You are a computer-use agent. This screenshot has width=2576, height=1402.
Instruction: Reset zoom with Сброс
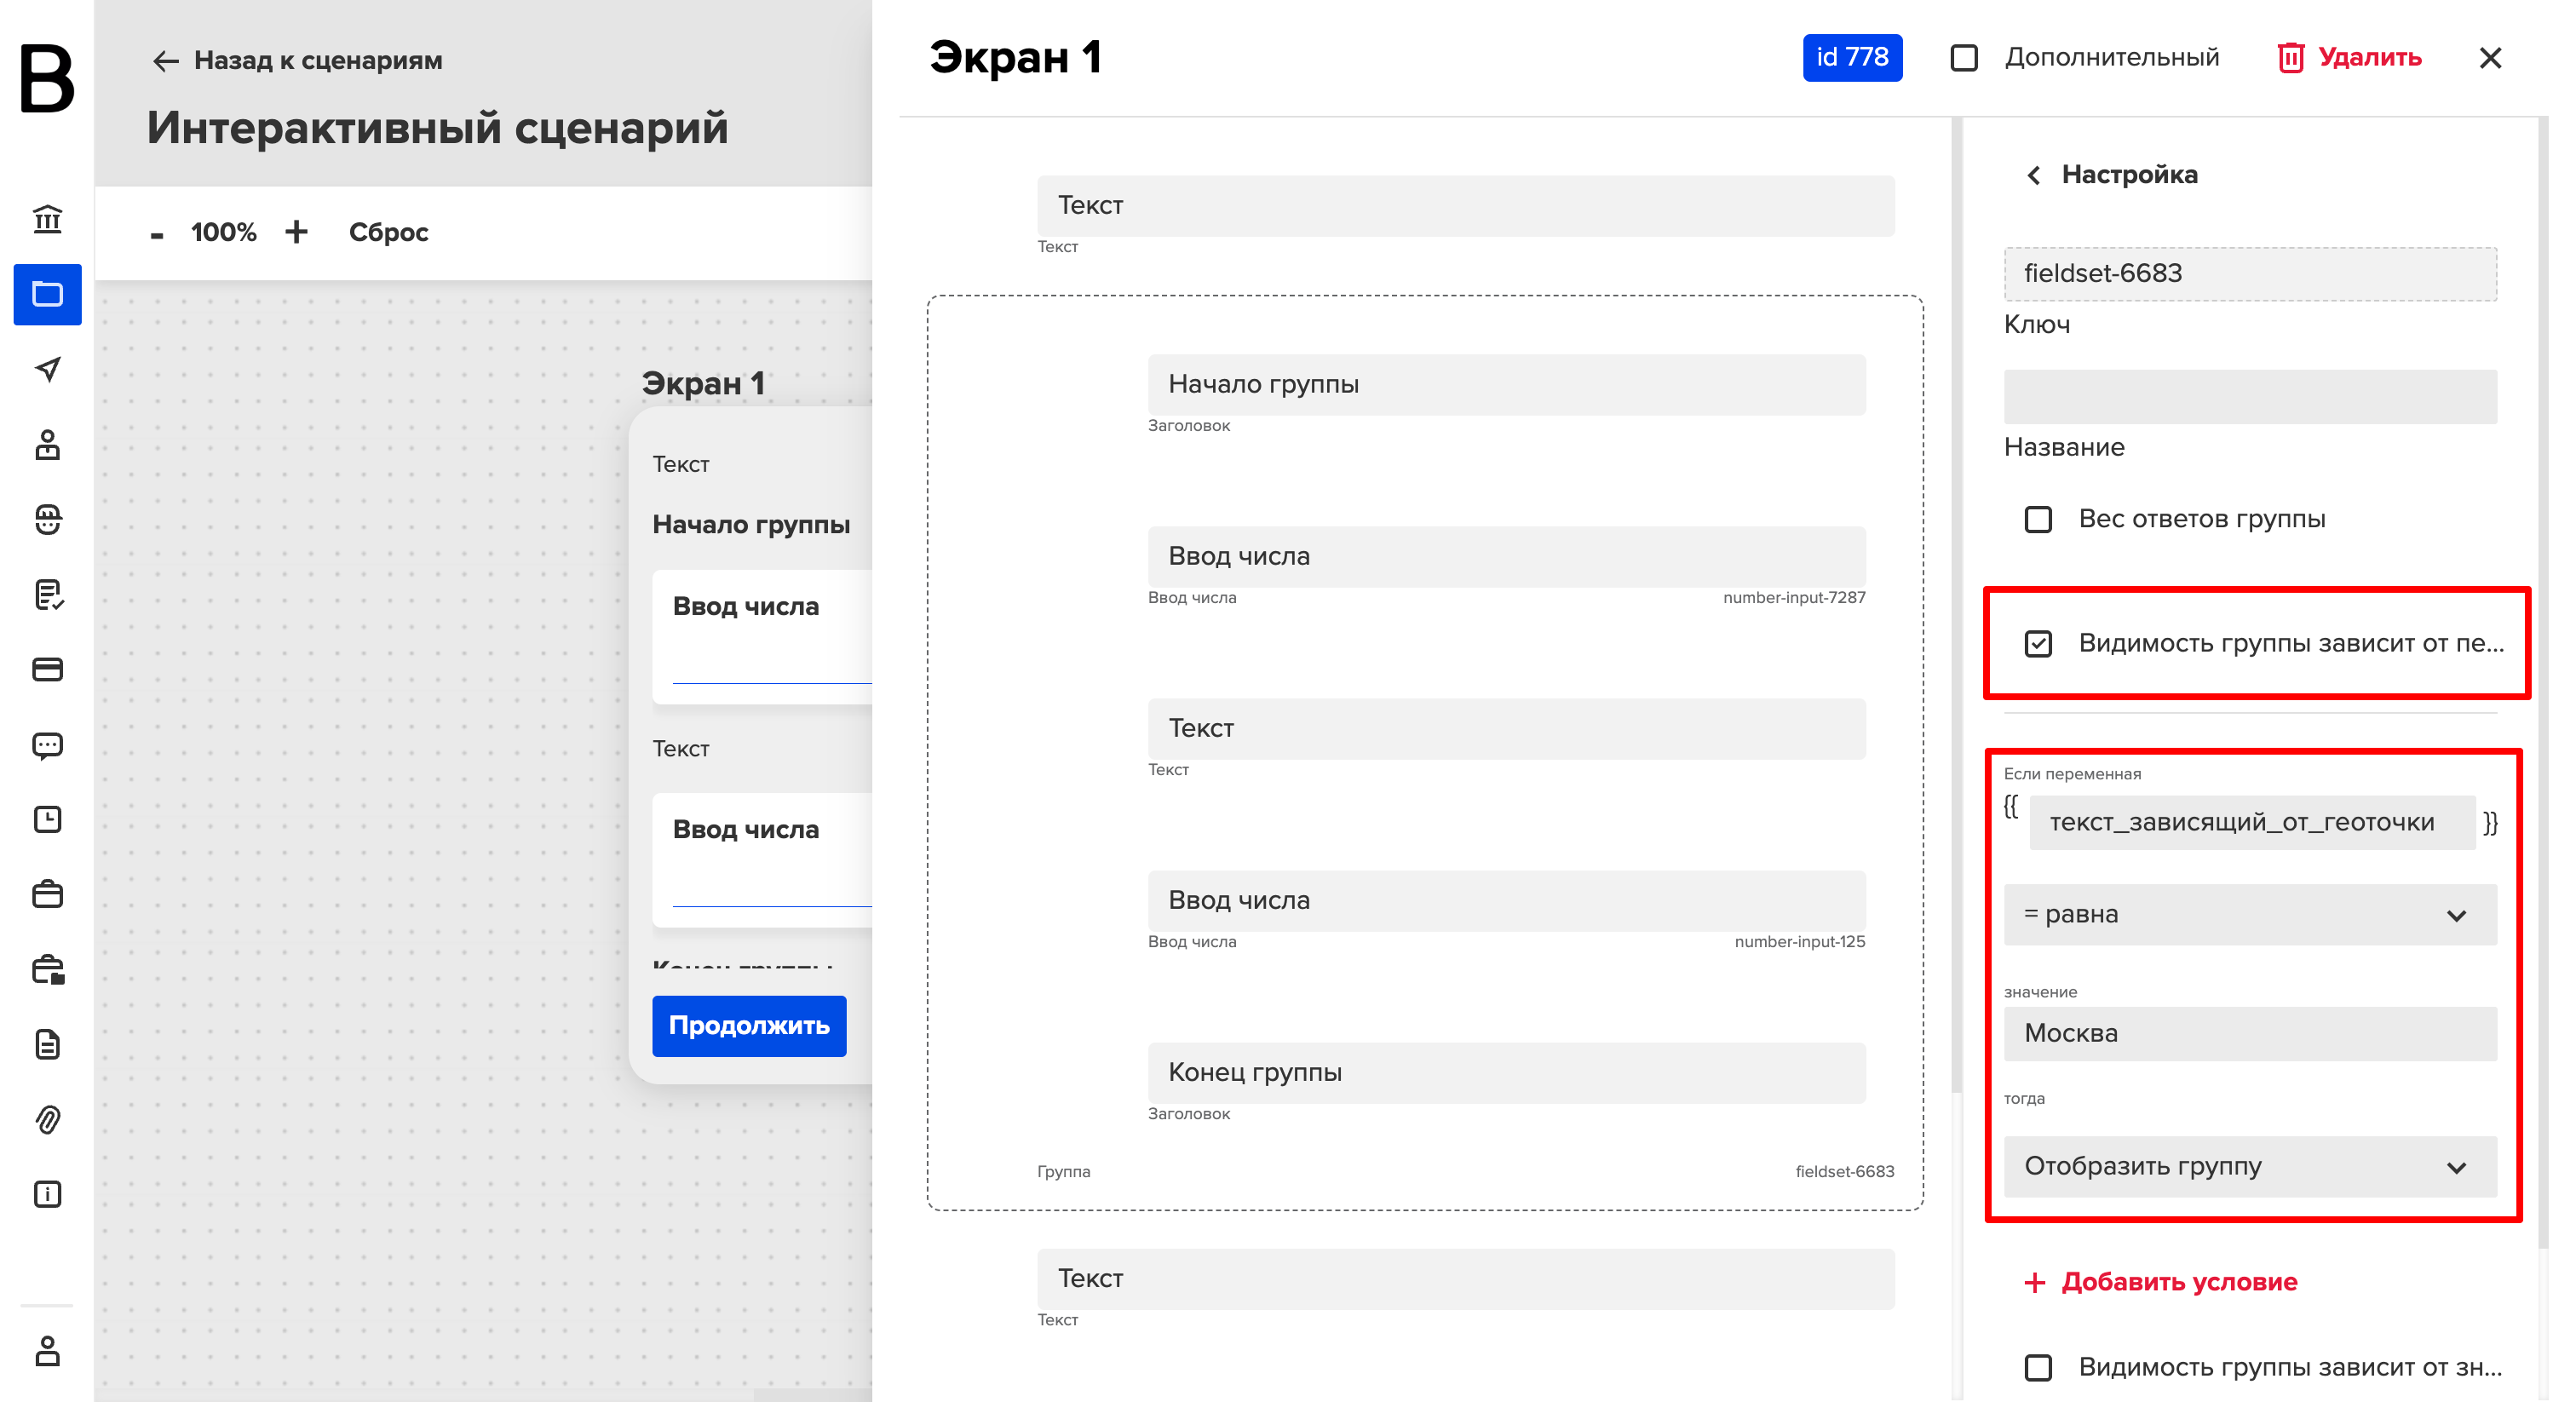(388, 232)
